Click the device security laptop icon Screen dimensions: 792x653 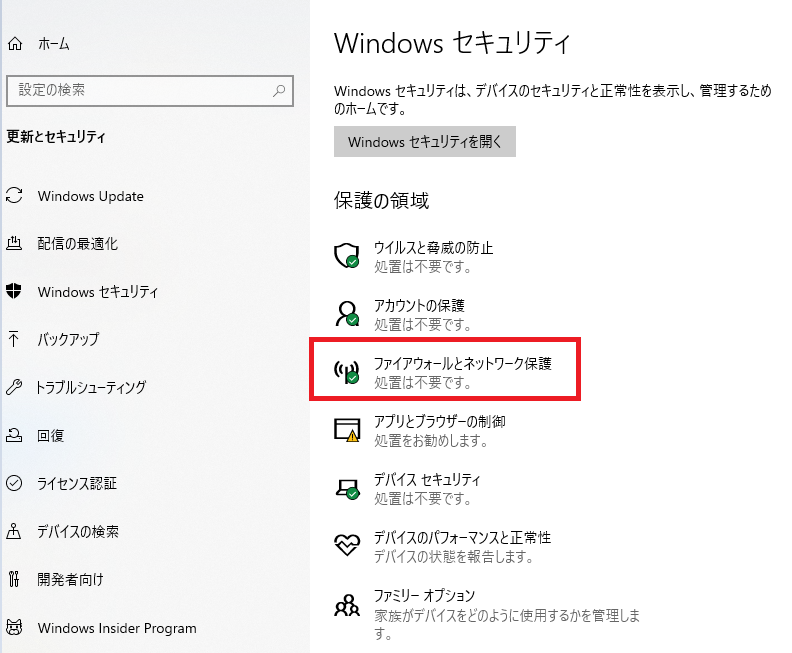[x=348, y=488]
